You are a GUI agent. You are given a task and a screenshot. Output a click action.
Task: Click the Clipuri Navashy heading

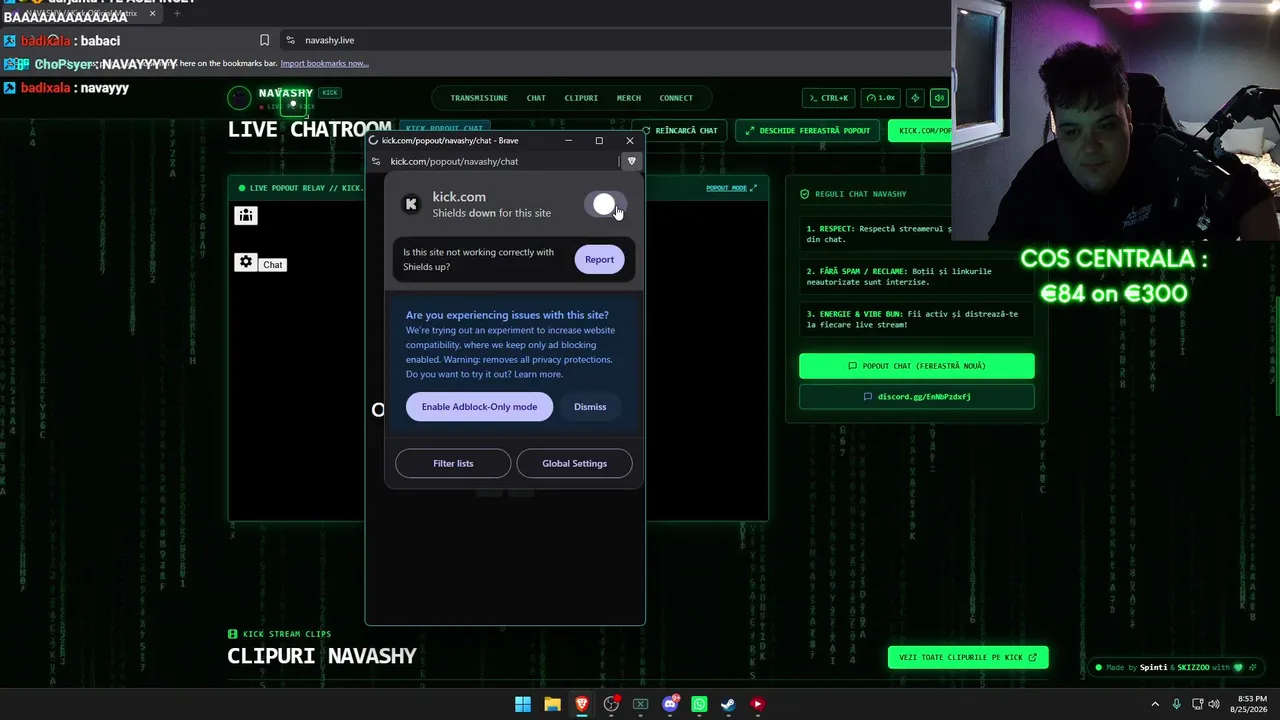pyautogui.click(x=322, y=656)
